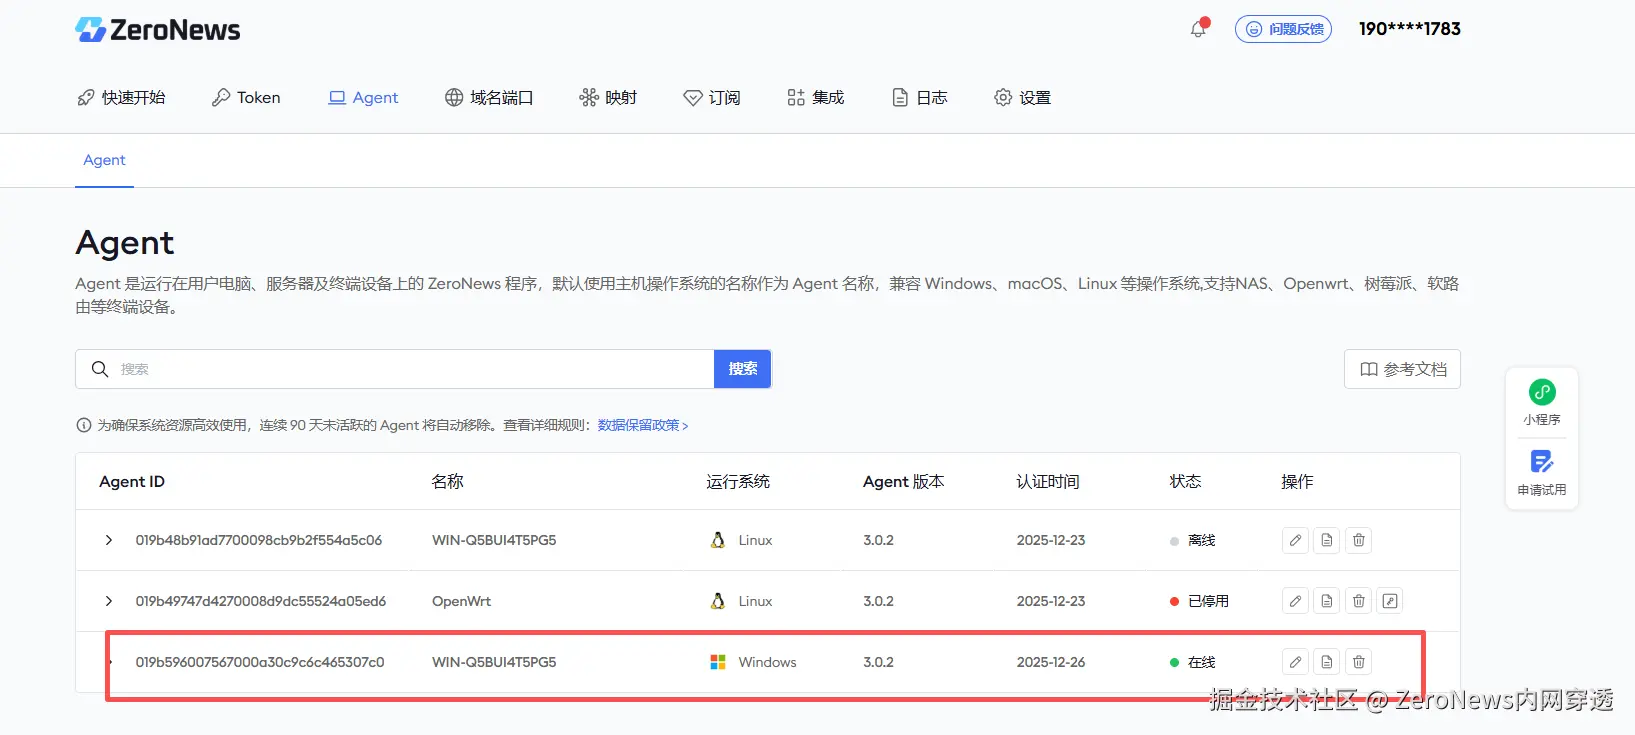
Task: Click Agent 版本 column header
Action: [x=904, y=481]
